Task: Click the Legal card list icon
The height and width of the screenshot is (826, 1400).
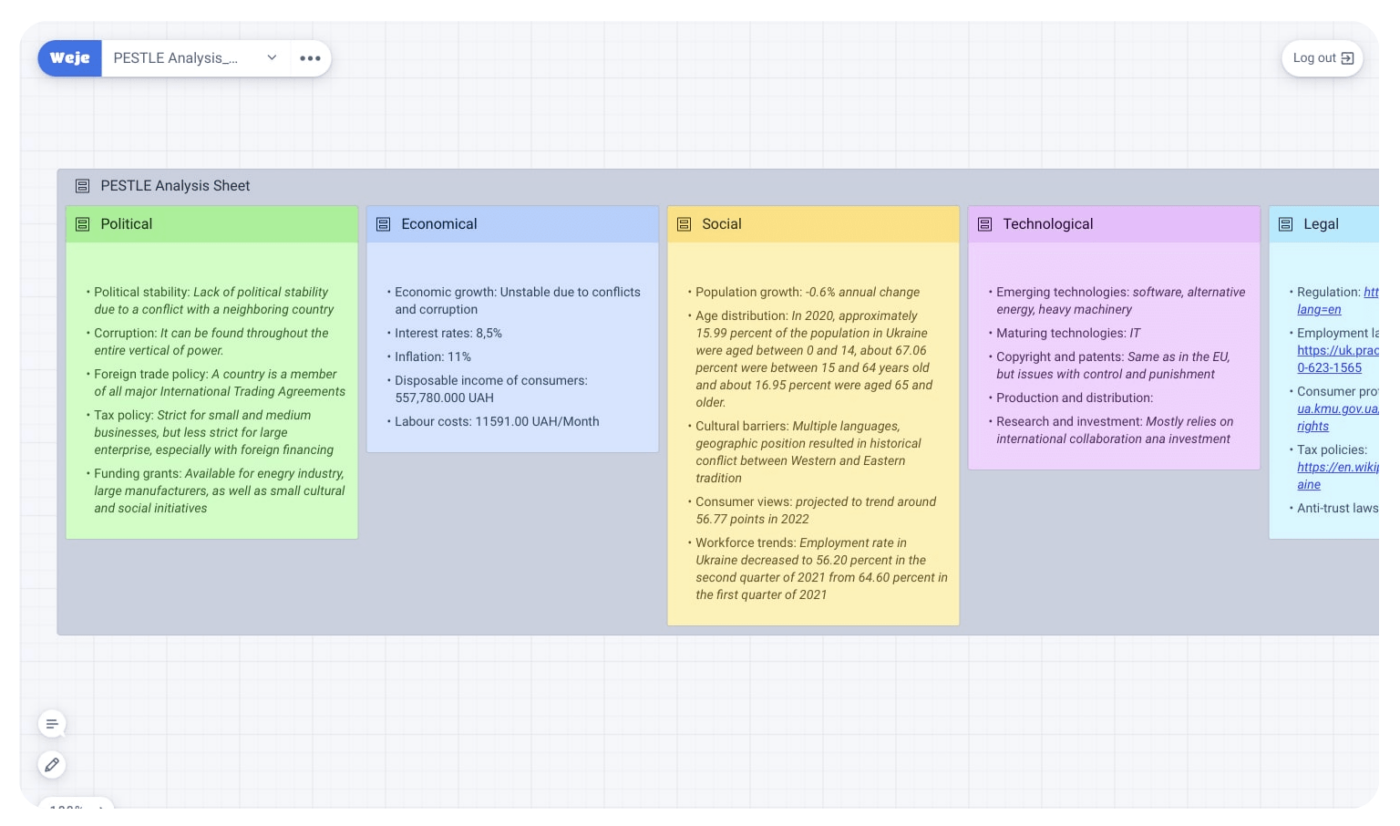Action: (x=1286, y=224)
